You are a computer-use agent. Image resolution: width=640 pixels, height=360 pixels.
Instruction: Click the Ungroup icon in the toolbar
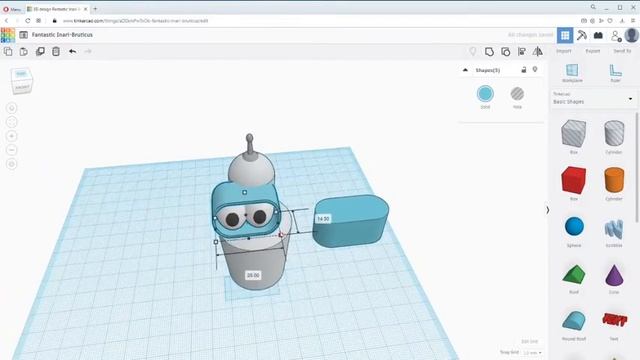pos(505,51)
